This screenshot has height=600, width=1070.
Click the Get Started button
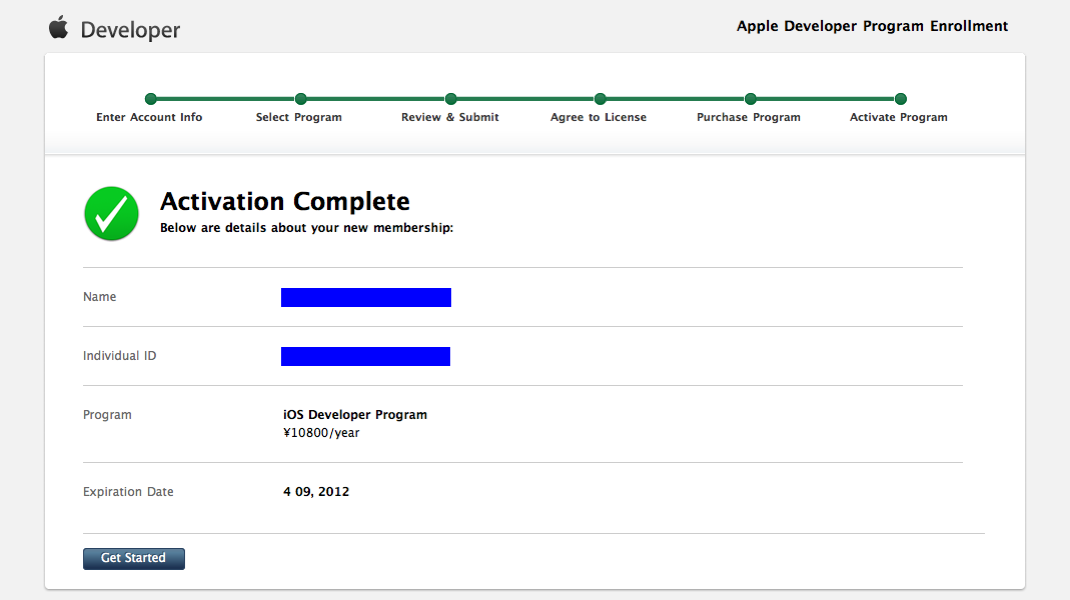pos(134,558)
